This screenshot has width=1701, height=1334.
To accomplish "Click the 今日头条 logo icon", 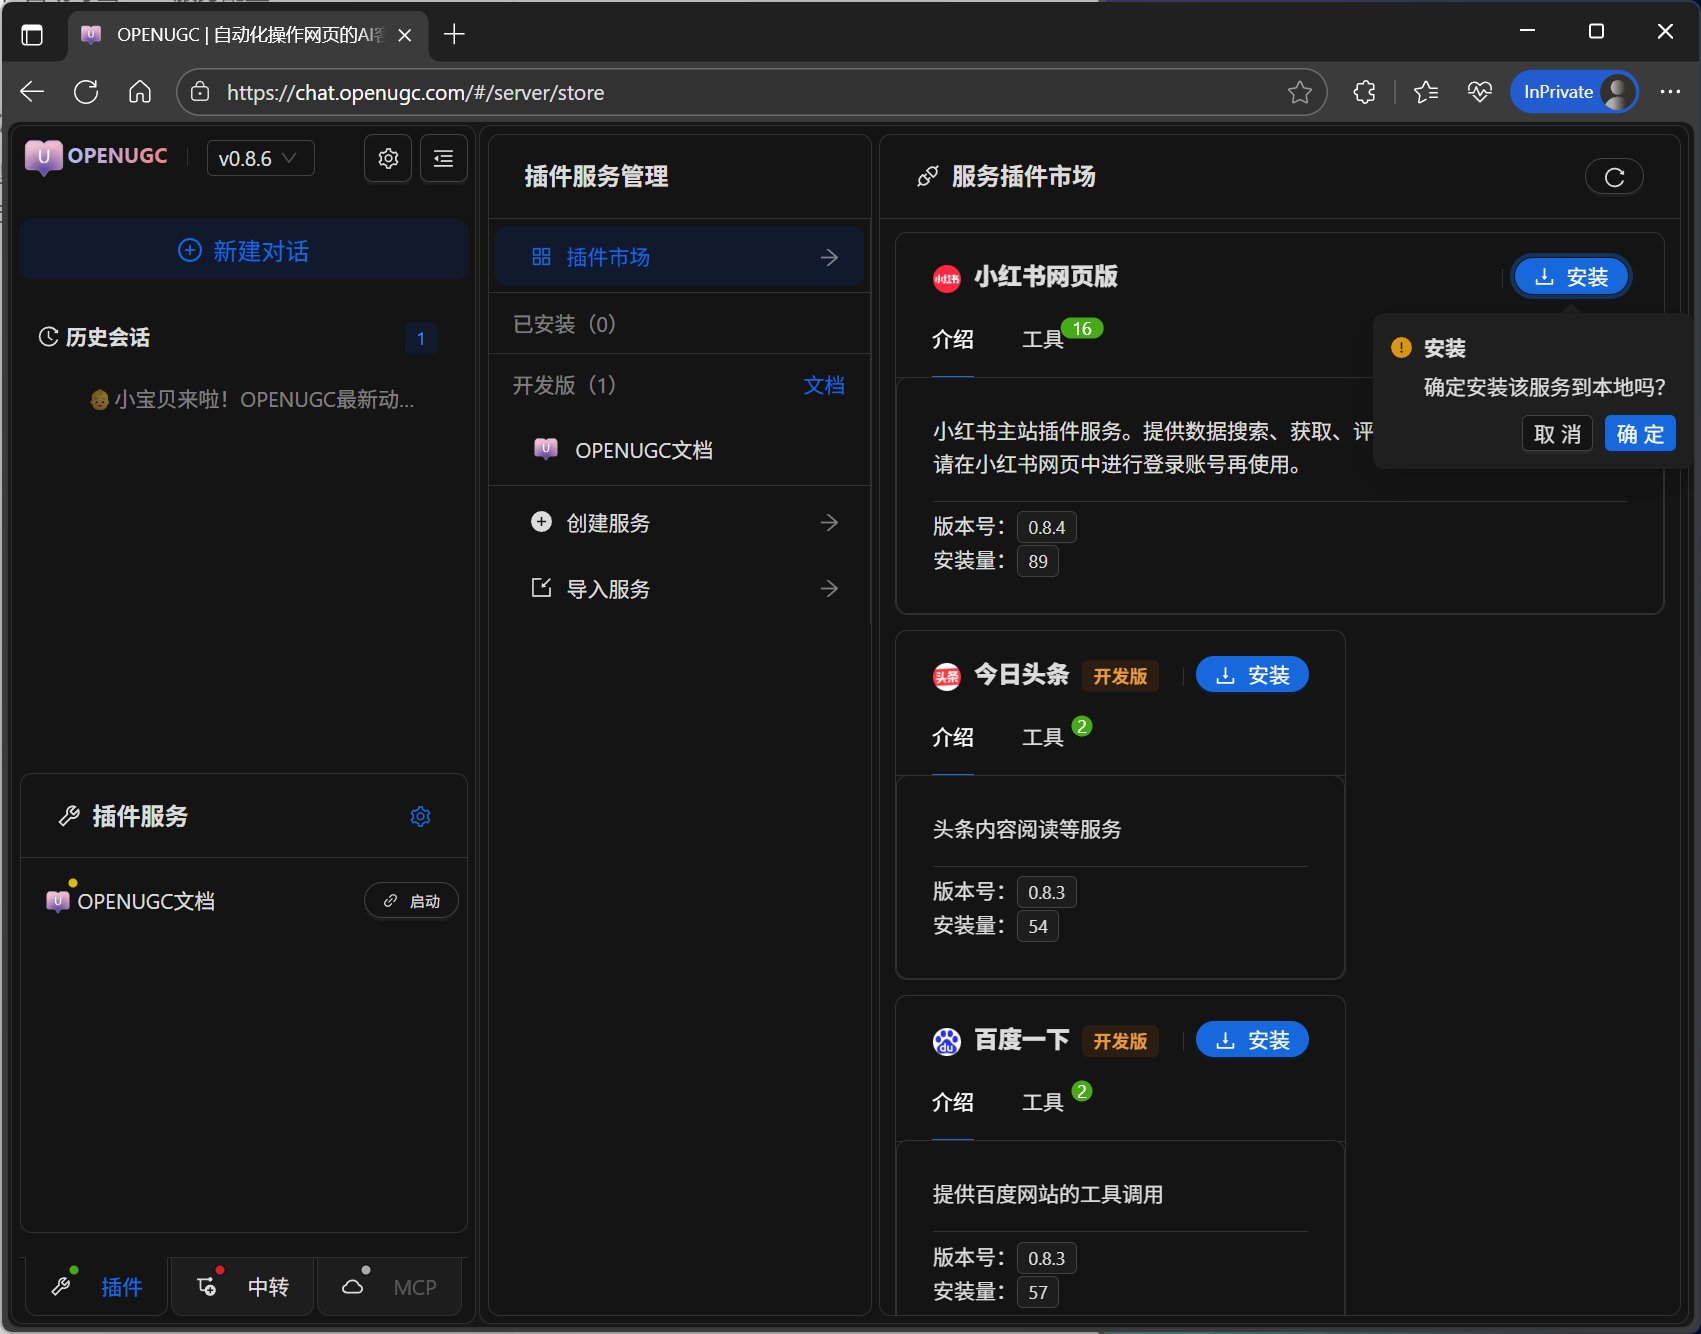I will click(946, 677).
